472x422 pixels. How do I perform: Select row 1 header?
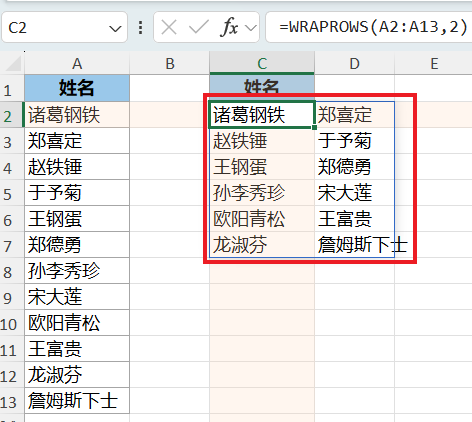pos(12,88)
